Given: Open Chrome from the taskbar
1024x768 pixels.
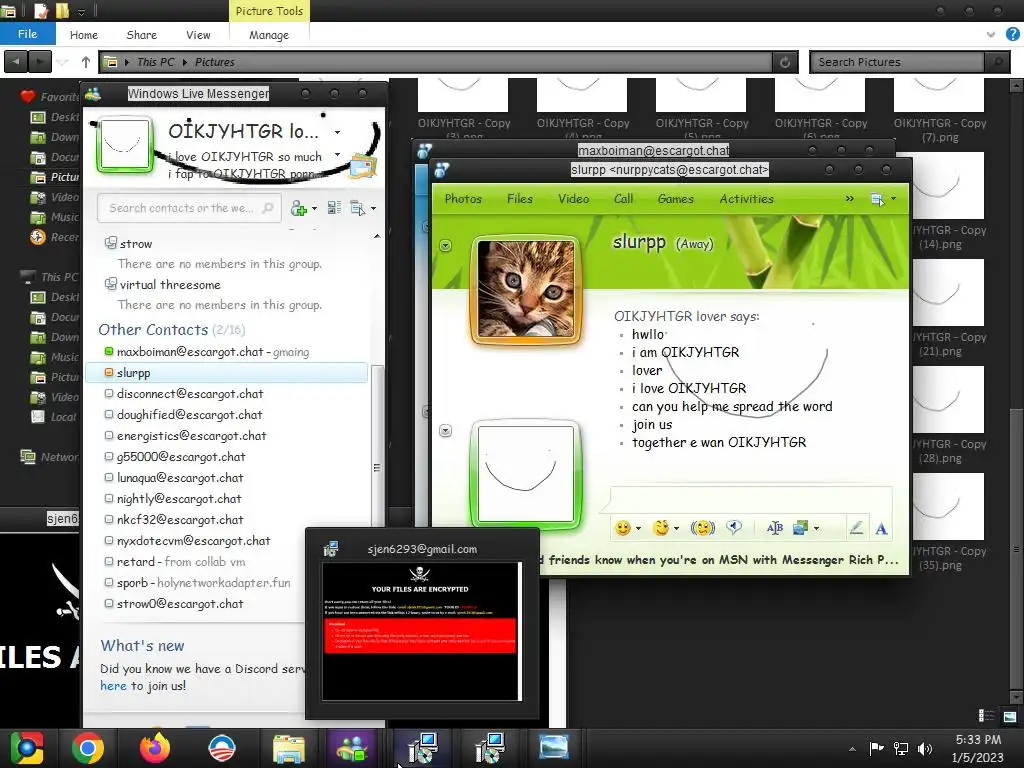Looking at the screenshot, I should point(88,748).
